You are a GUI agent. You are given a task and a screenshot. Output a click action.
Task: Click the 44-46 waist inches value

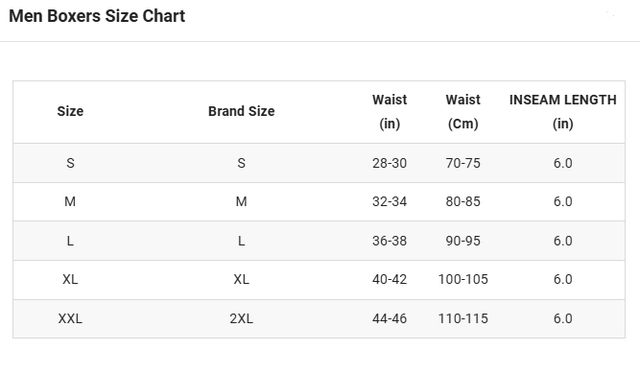click(x=389, y=319)
